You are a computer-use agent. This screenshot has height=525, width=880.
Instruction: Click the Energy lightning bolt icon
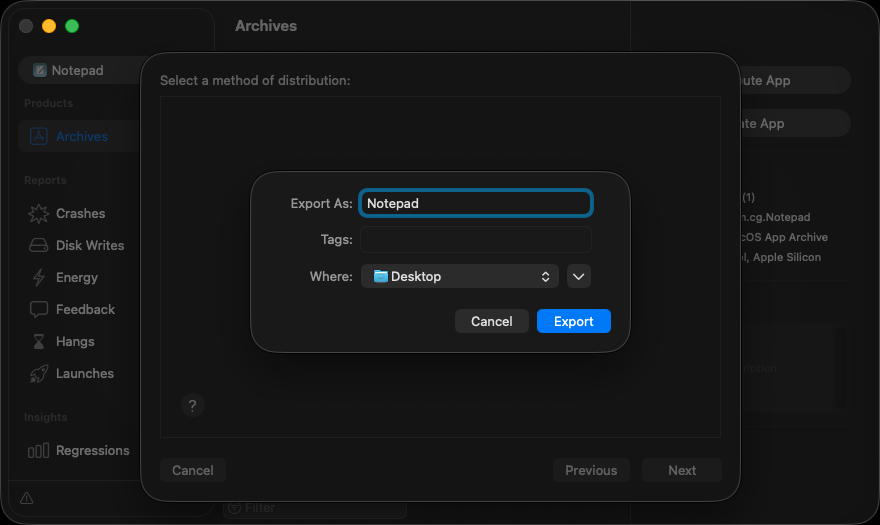[x=39, y=277]
